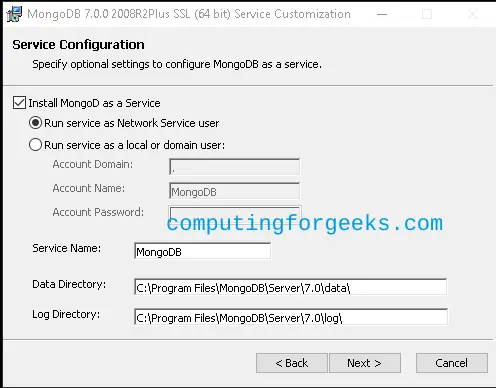Screen dimensions: 496x388
Task: Uncheck Install MongoD as a Service
Action: click(x=19, y=103)
